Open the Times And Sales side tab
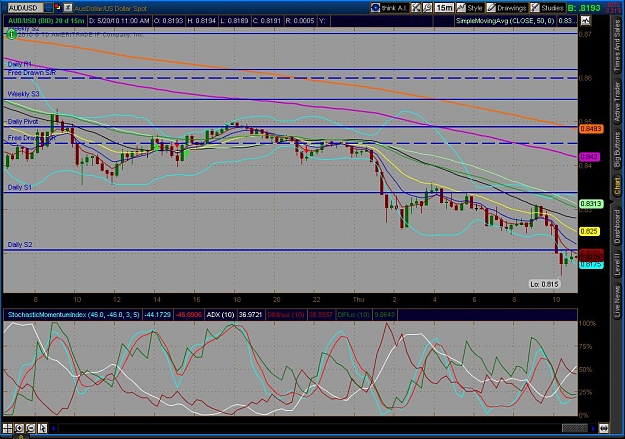 pyautogui.click(x=617, y=47)
